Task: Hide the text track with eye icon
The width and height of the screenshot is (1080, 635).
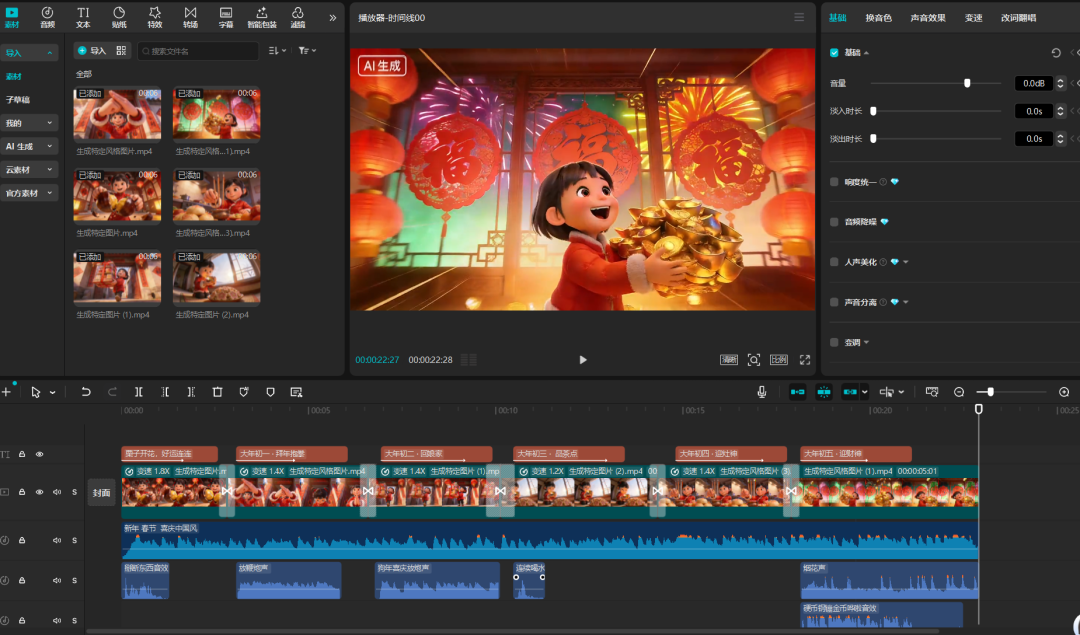Action: point(40,454)
